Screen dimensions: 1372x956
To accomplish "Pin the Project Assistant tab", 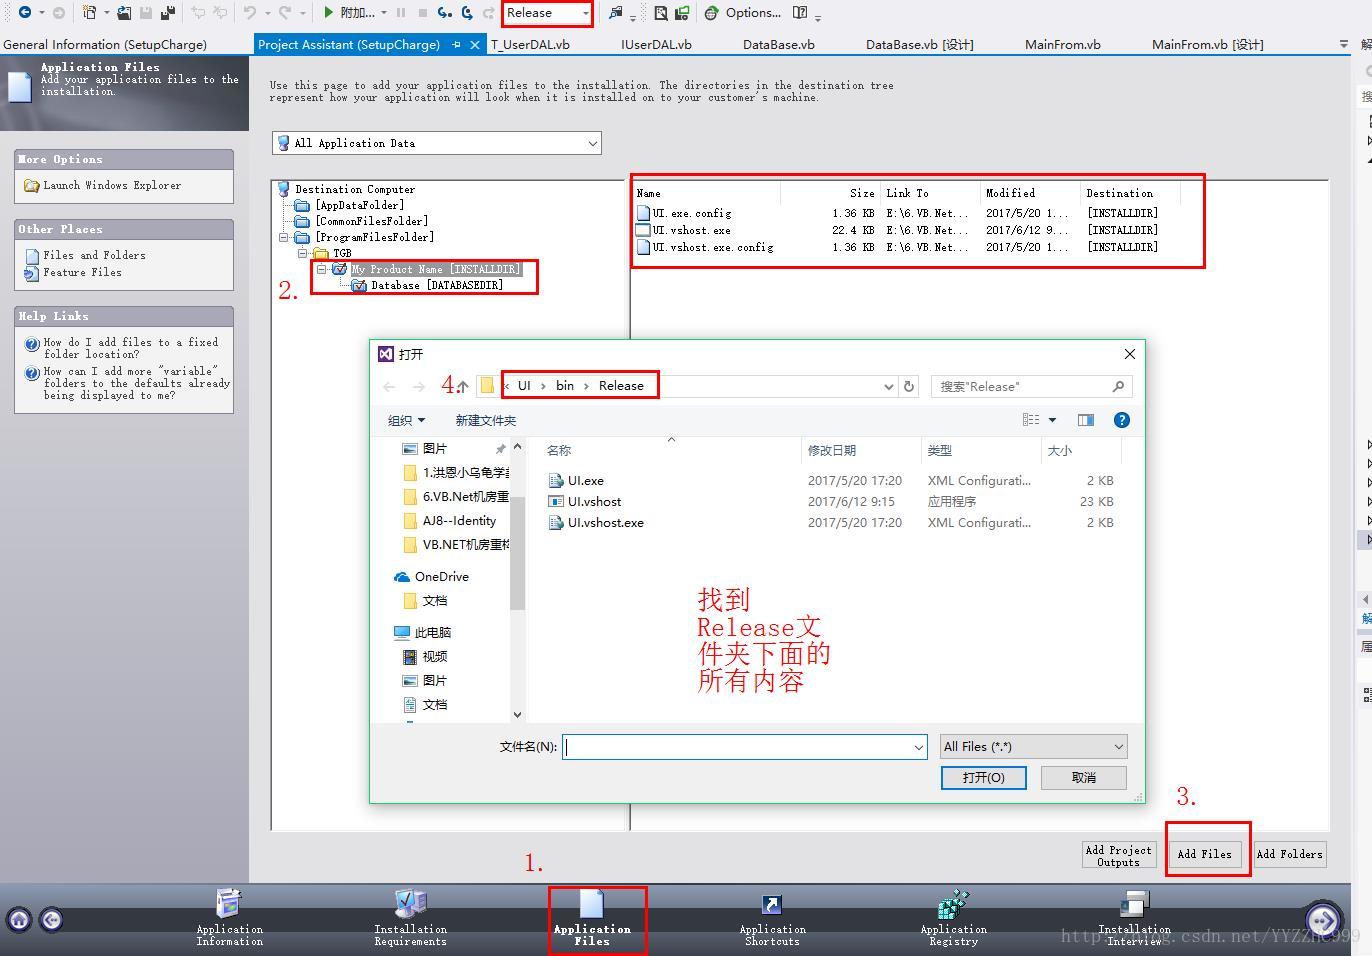I will coord(456,44).
